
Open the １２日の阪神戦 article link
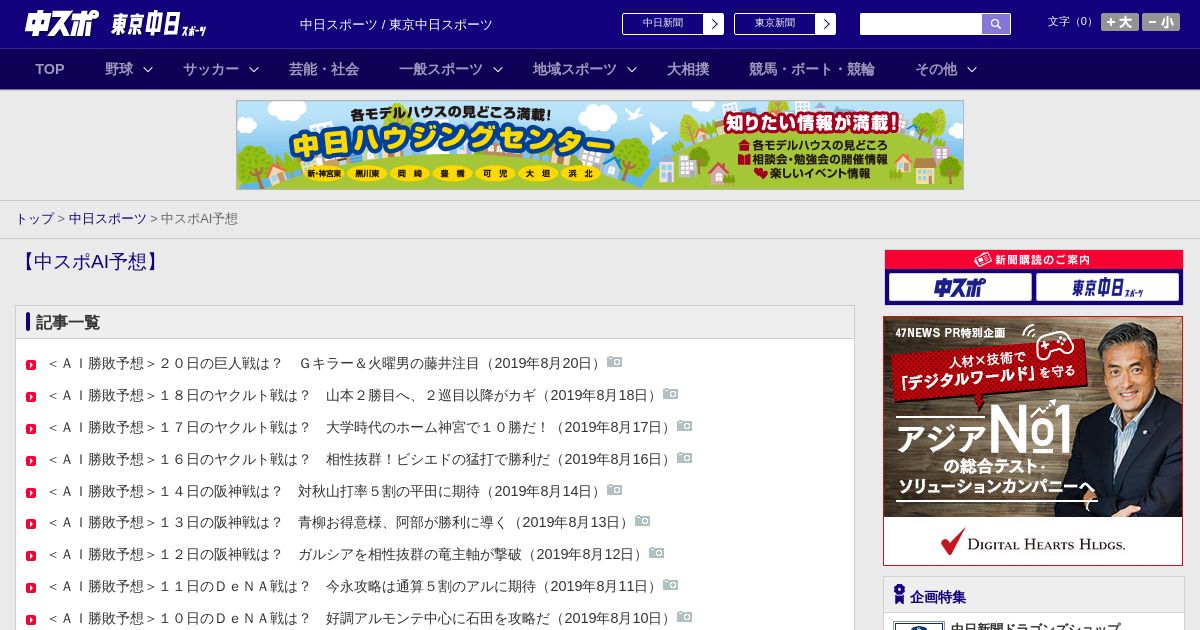pos(347,554)
